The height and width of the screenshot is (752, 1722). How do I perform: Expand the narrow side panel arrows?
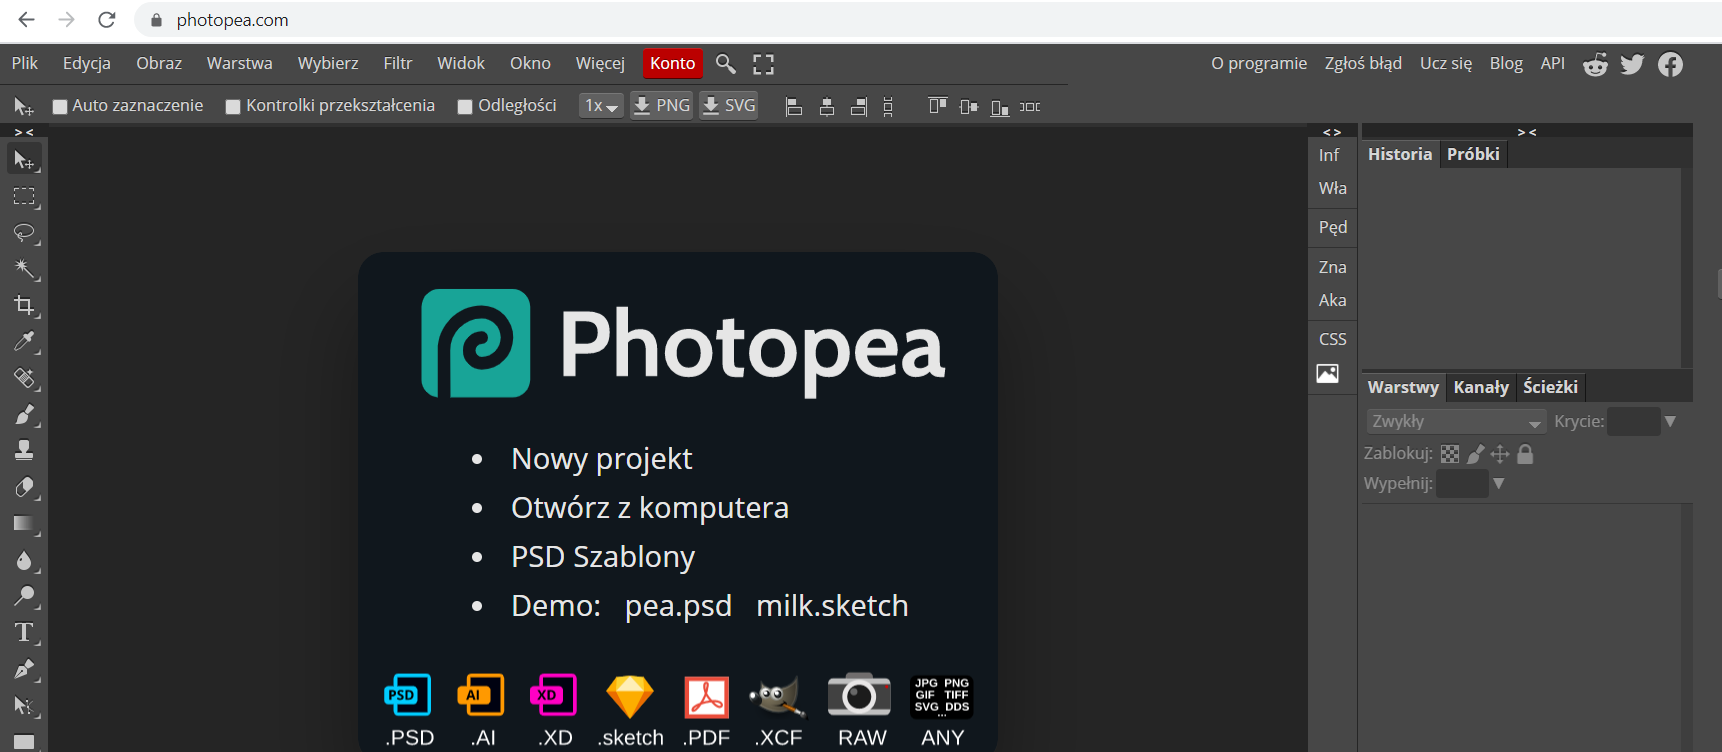[1332, 132]
